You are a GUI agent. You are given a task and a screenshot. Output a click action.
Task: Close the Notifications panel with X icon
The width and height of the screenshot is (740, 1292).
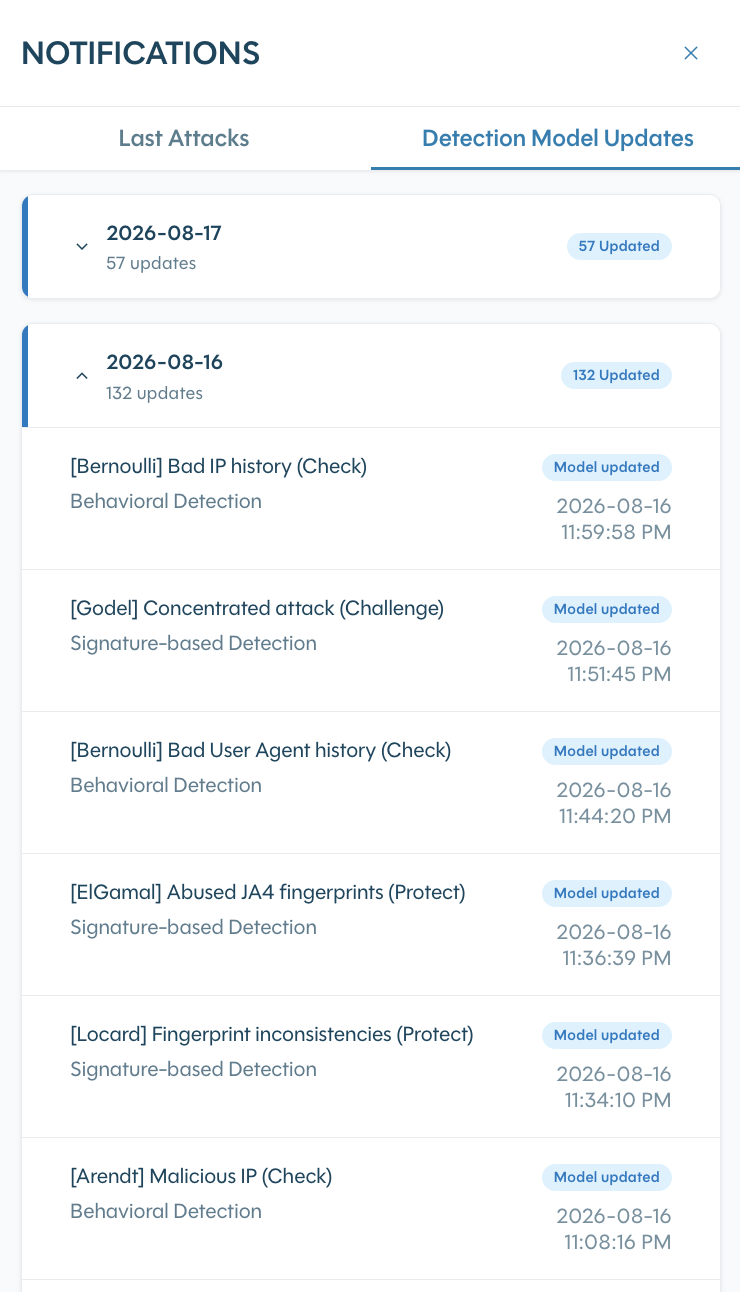tap(690, 53)
